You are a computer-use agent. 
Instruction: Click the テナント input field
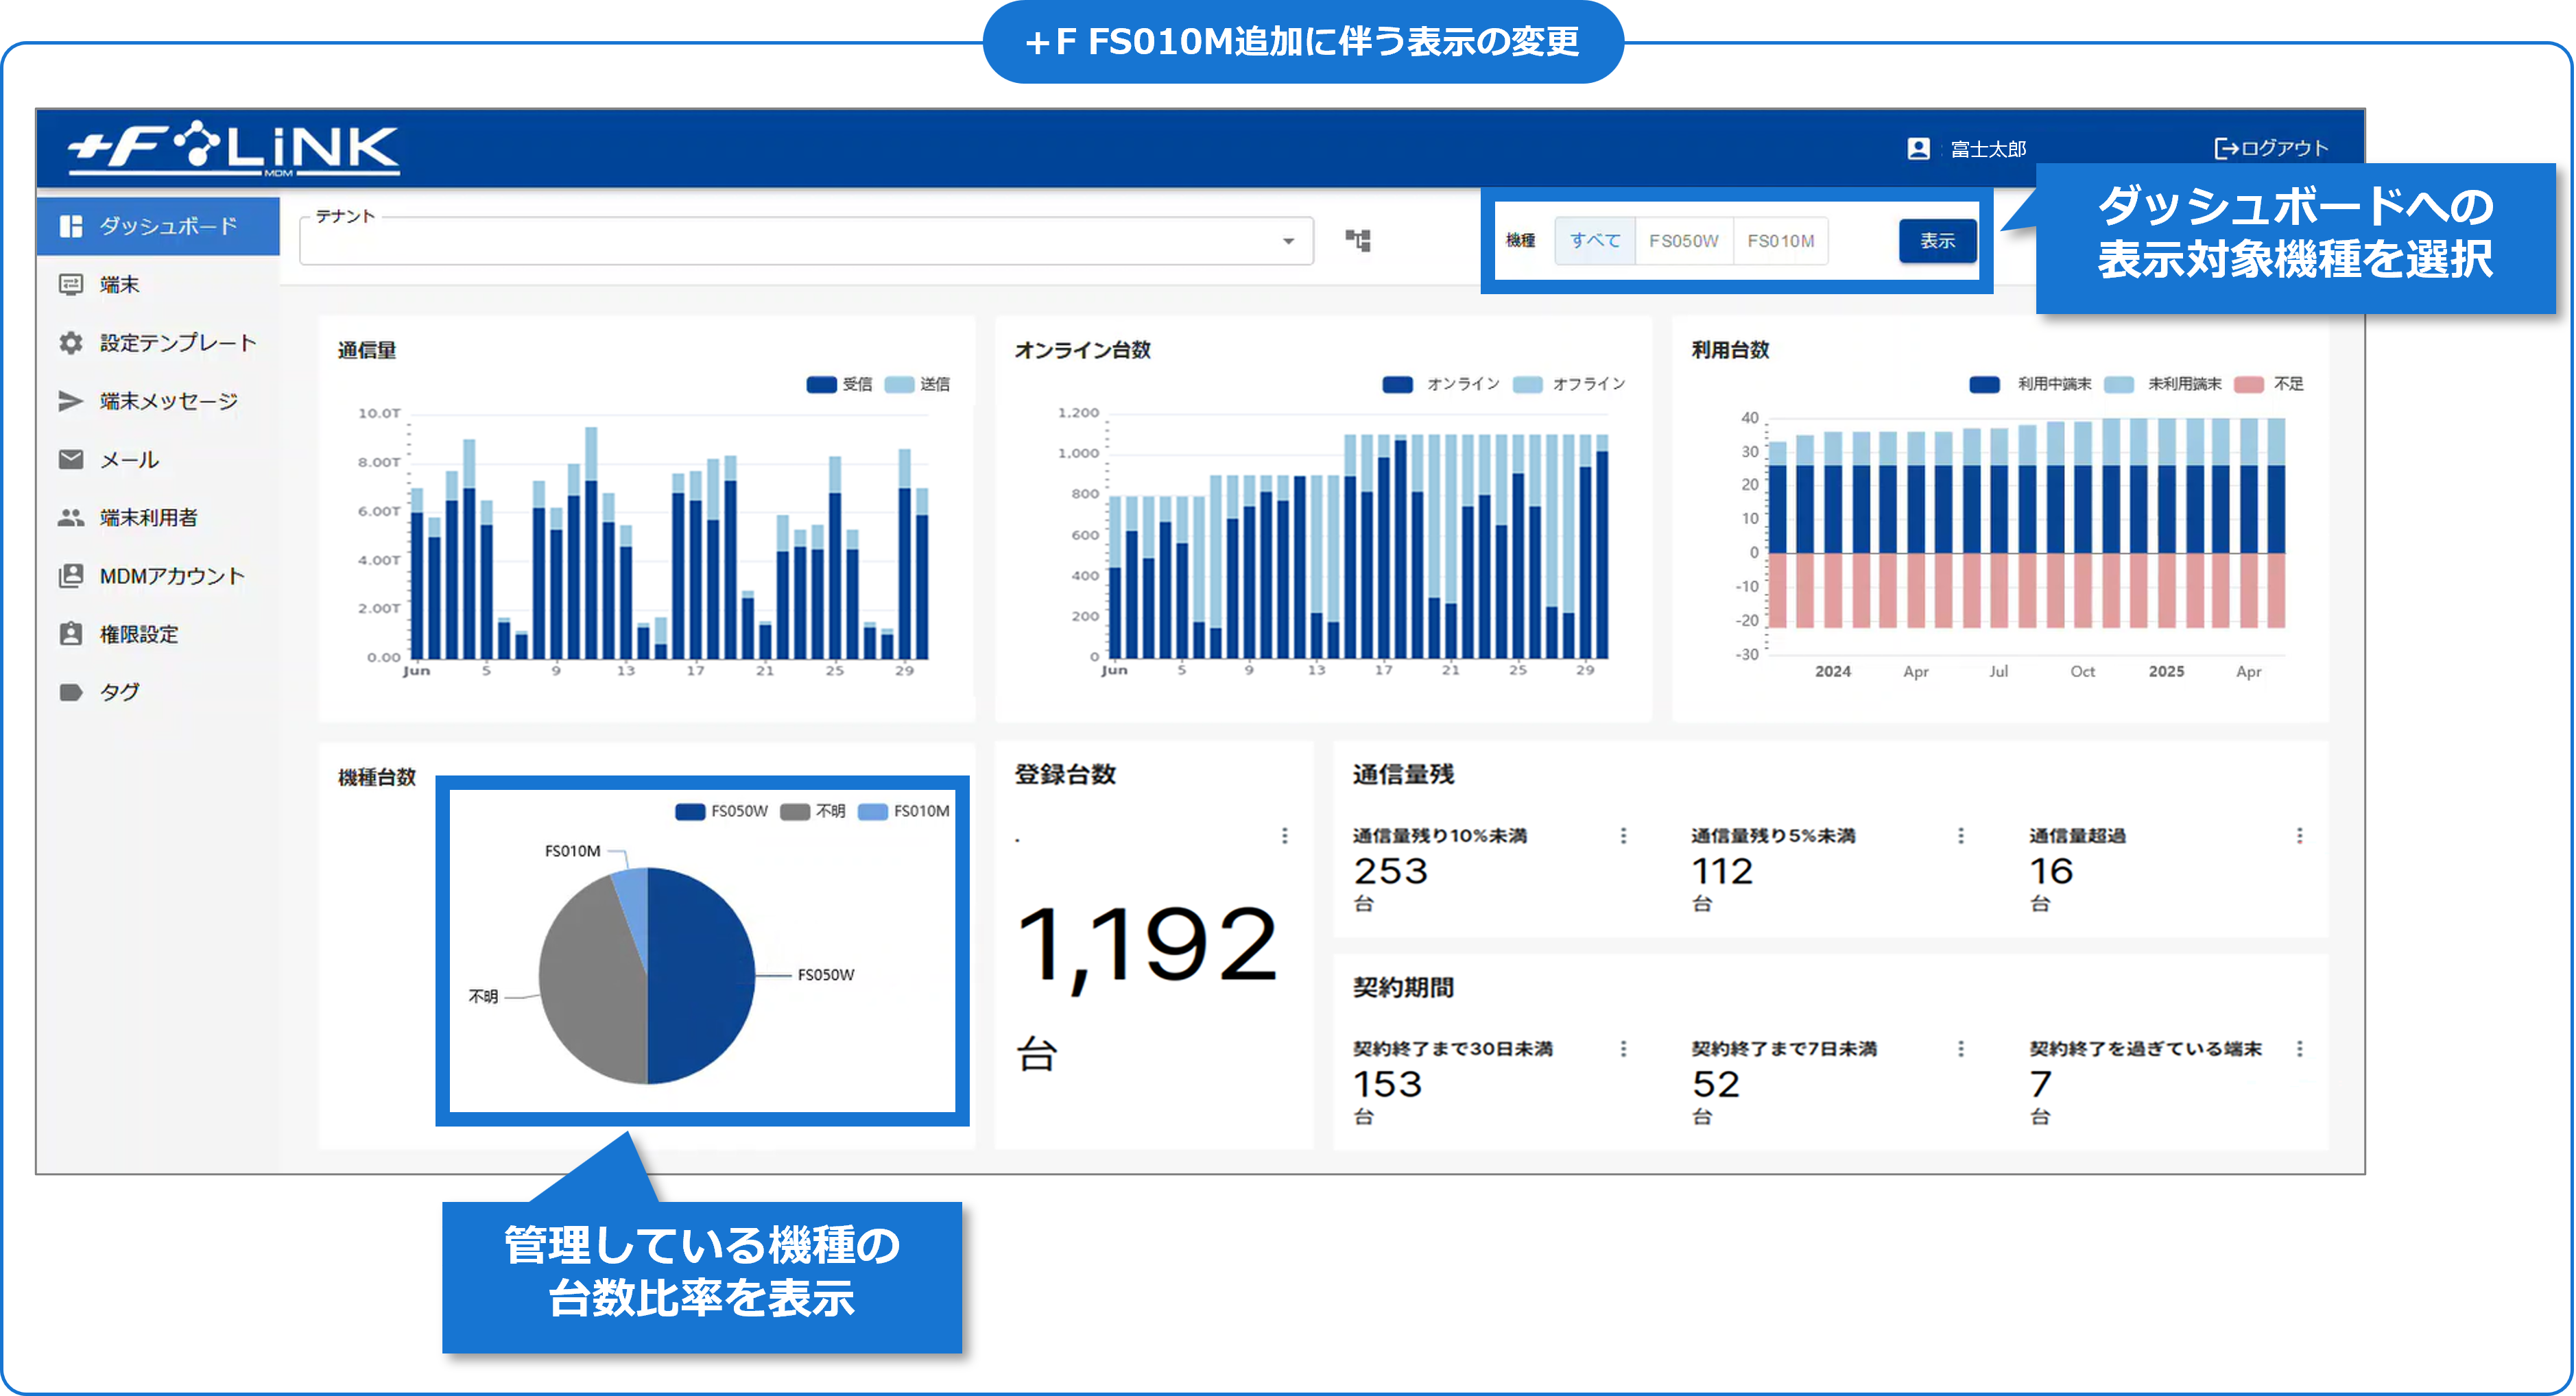(806, 241)
